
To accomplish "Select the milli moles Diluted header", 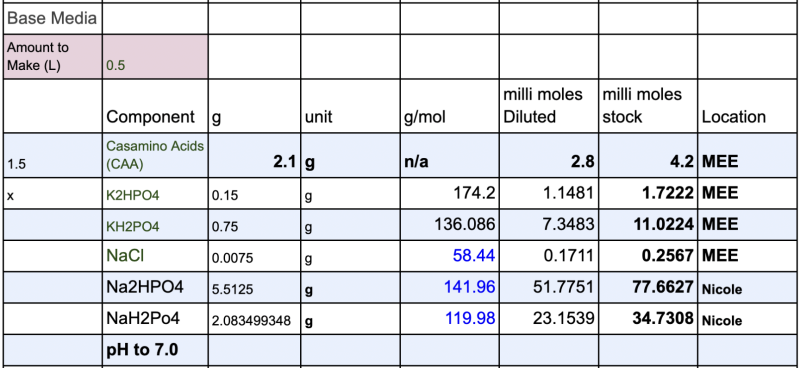I will click(x=548, y=106).
